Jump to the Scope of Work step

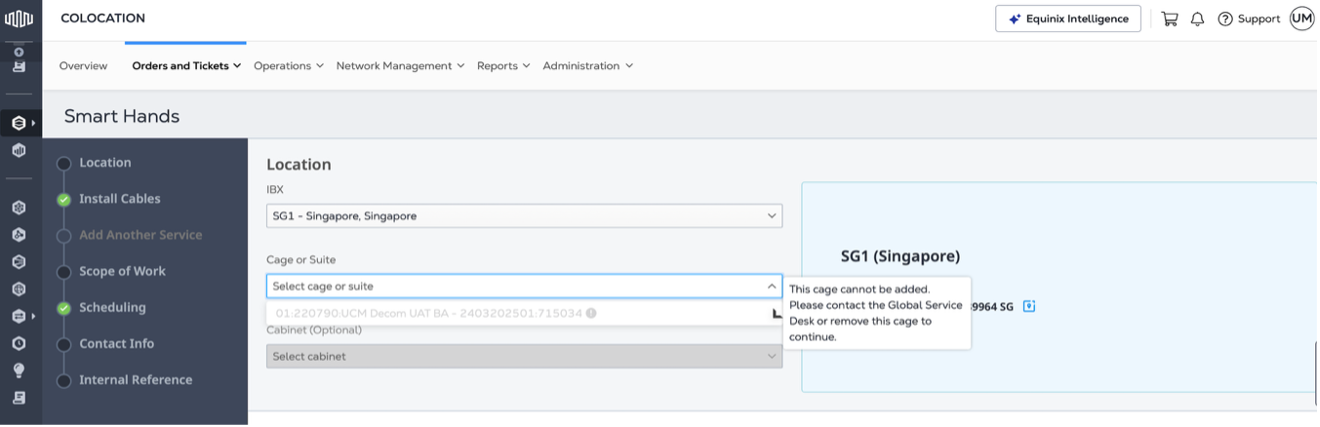122,271
